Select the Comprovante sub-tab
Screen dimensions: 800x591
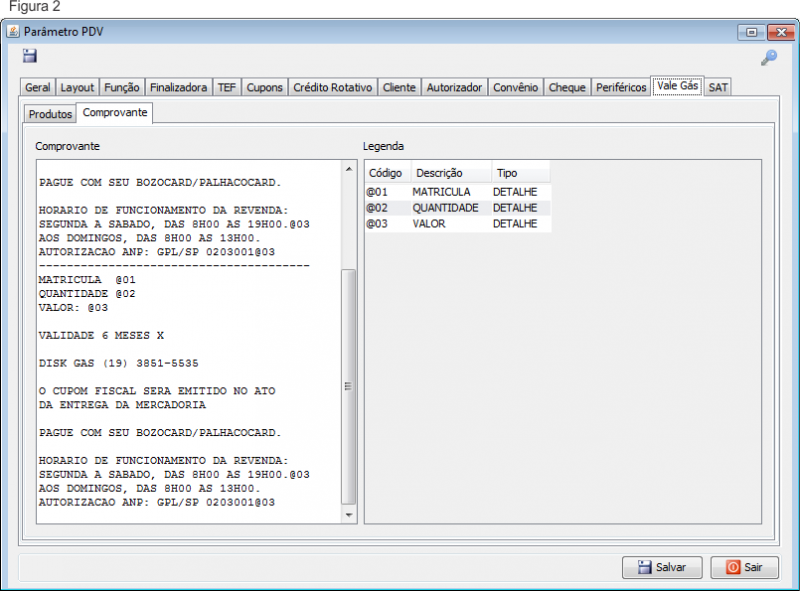(x=115, y=112)
